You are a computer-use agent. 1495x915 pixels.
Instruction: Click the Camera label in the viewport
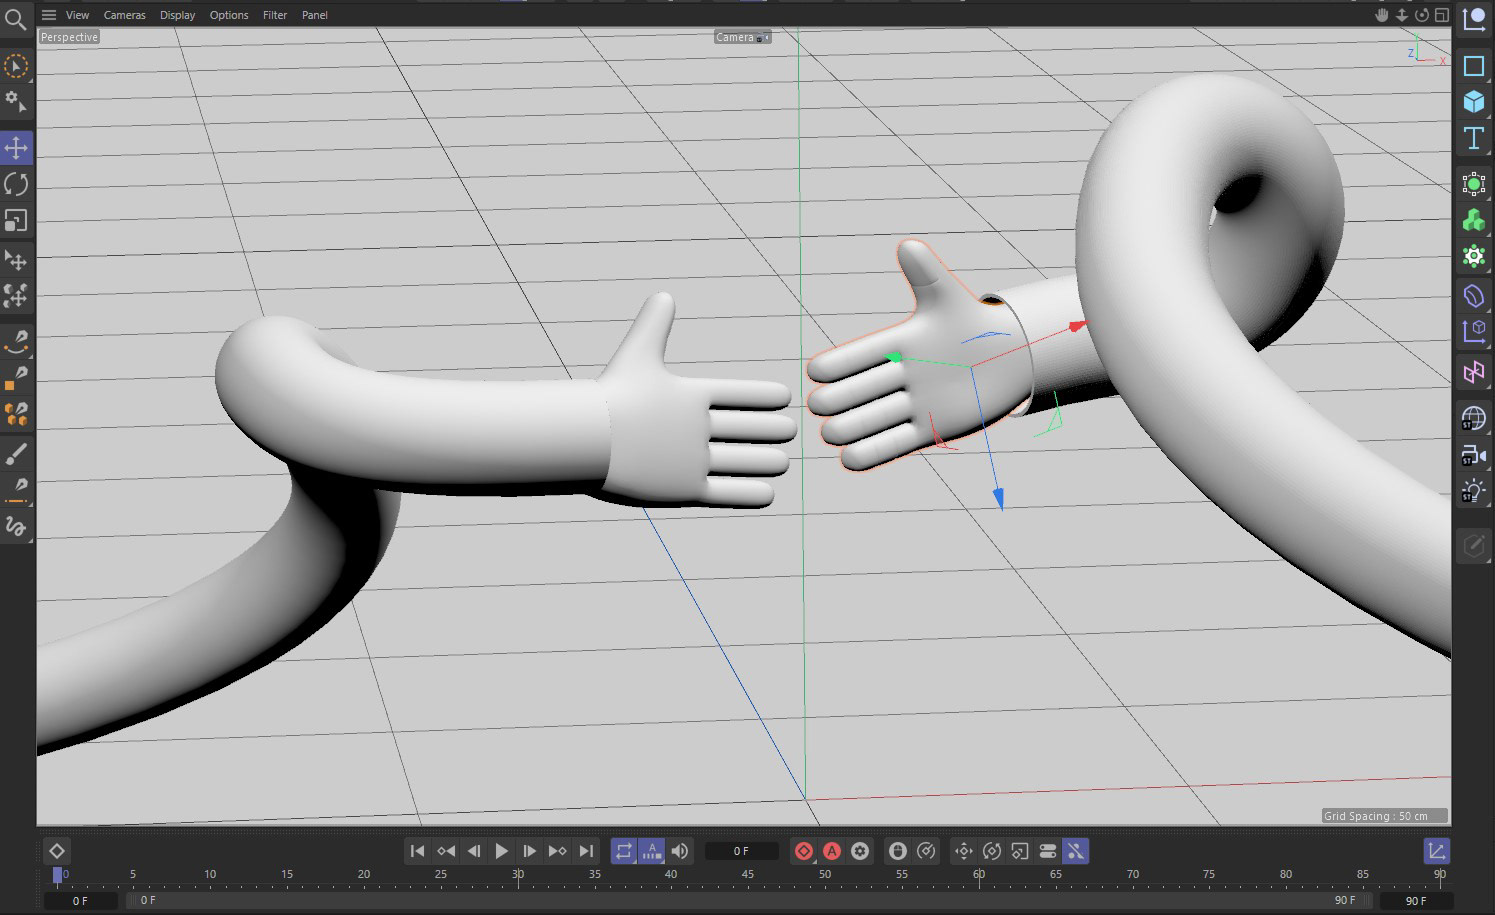coord(735,37)
